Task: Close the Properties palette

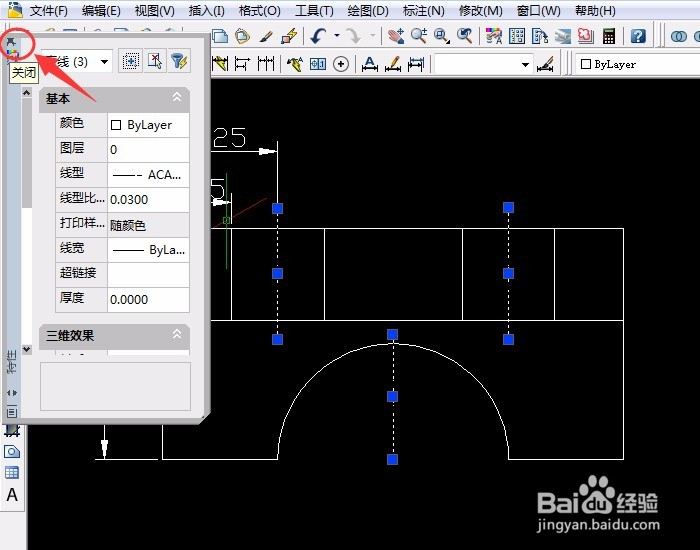Action: pyautogui.click(x=11, y=42)
